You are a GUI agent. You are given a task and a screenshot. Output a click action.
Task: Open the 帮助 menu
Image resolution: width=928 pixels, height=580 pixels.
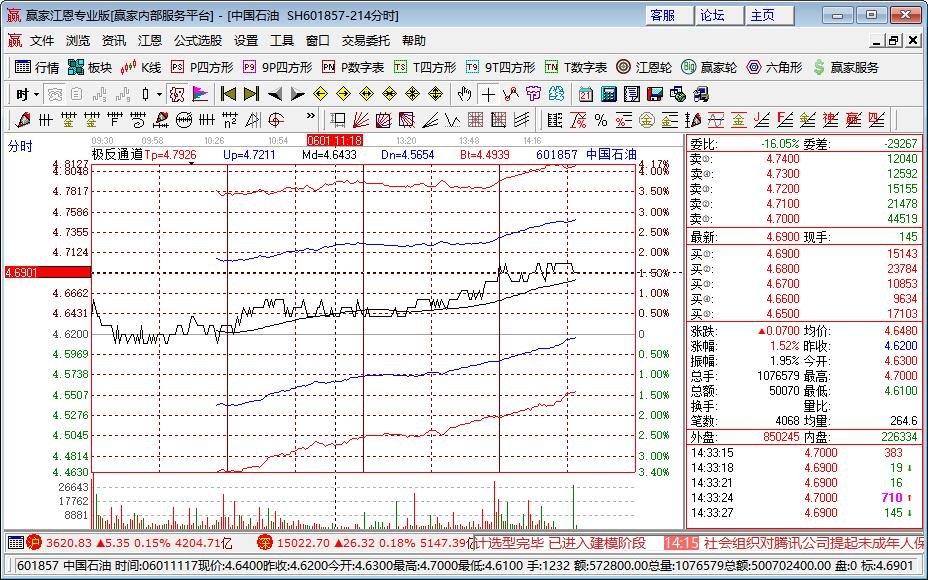(414, 41)
